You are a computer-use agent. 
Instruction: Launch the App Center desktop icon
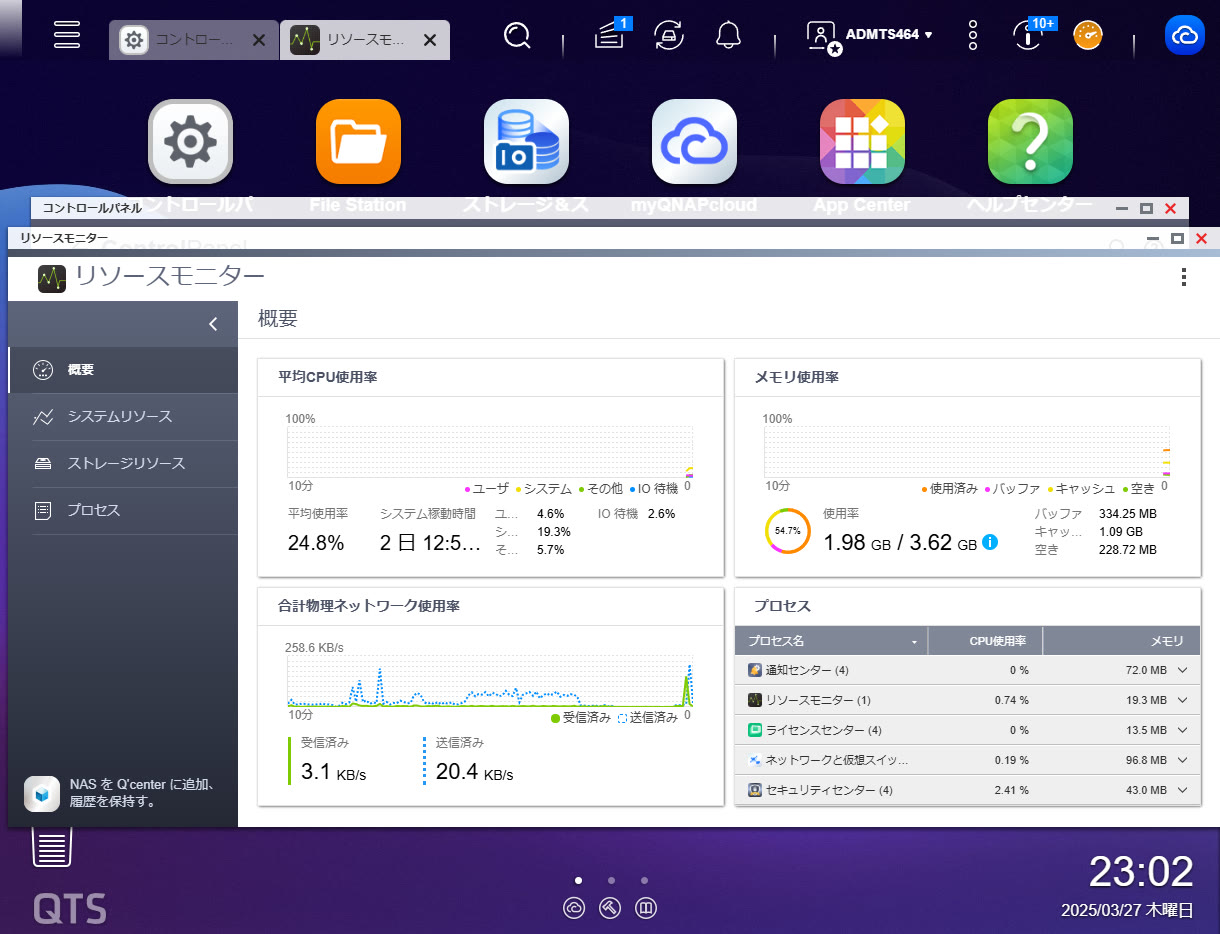pyautogui.click(x=862, y=142)
